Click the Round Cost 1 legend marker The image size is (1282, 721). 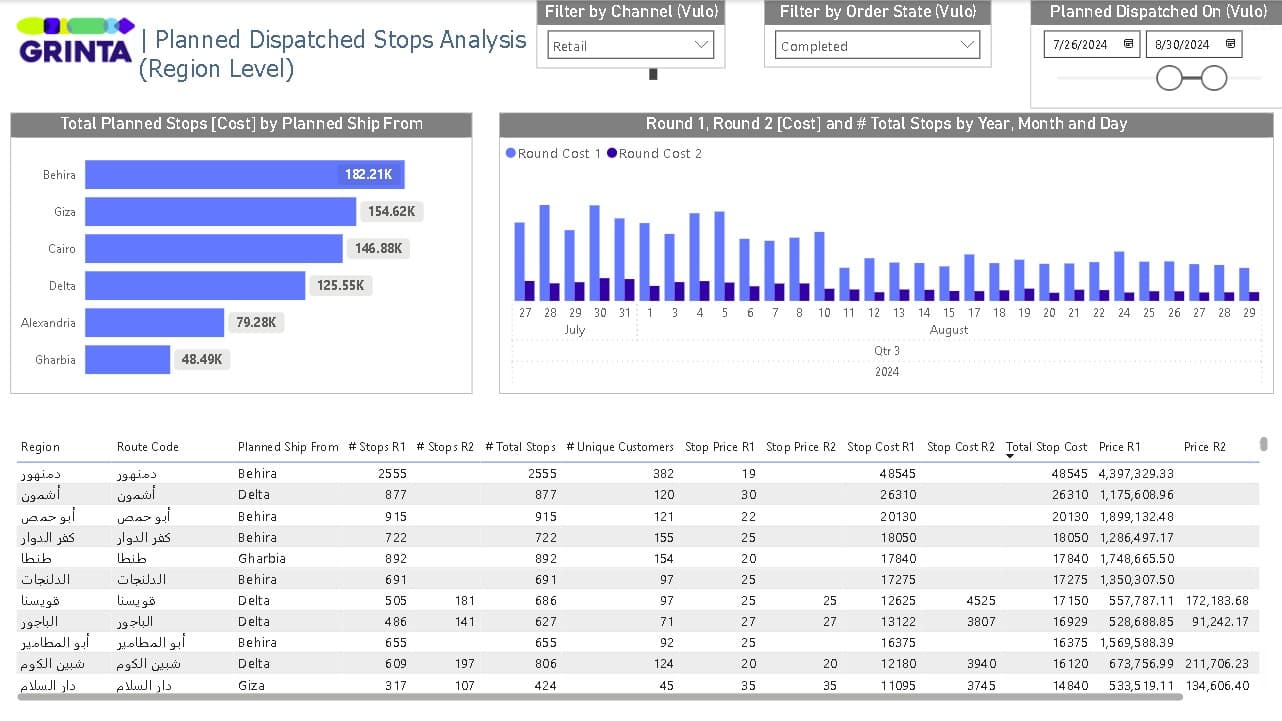pyautogui.click(x=511, y=153)
